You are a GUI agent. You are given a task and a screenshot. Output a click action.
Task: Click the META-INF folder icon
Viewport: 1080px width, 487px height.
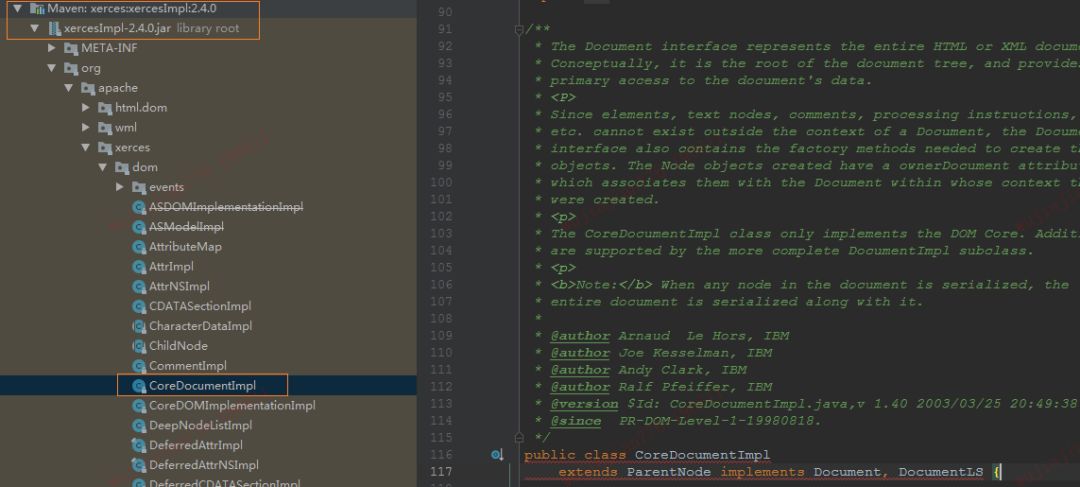71,48
